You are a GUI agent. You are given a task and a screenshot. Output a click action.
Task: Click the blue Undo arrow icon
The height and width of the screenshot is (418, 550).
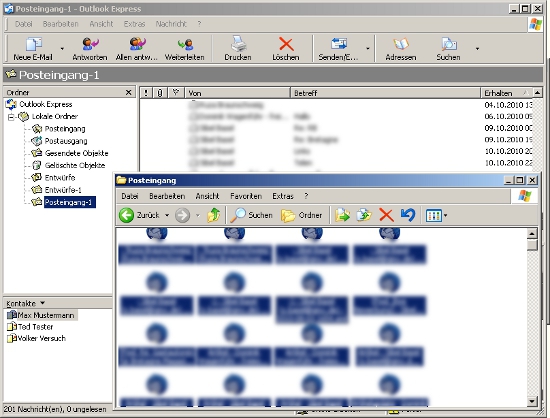coord(408,215)
